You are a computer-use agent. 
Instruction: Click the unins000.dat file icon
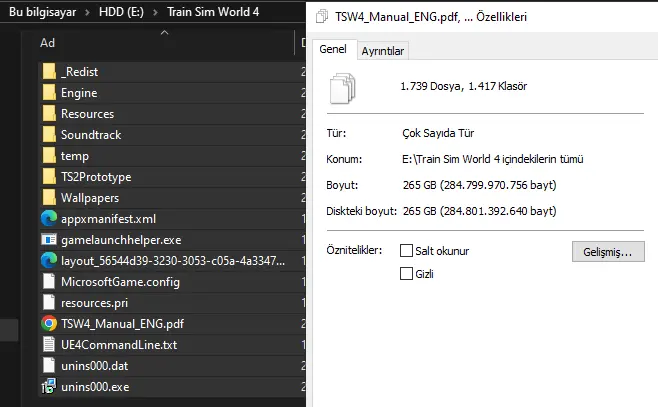[x=49, y=365]
